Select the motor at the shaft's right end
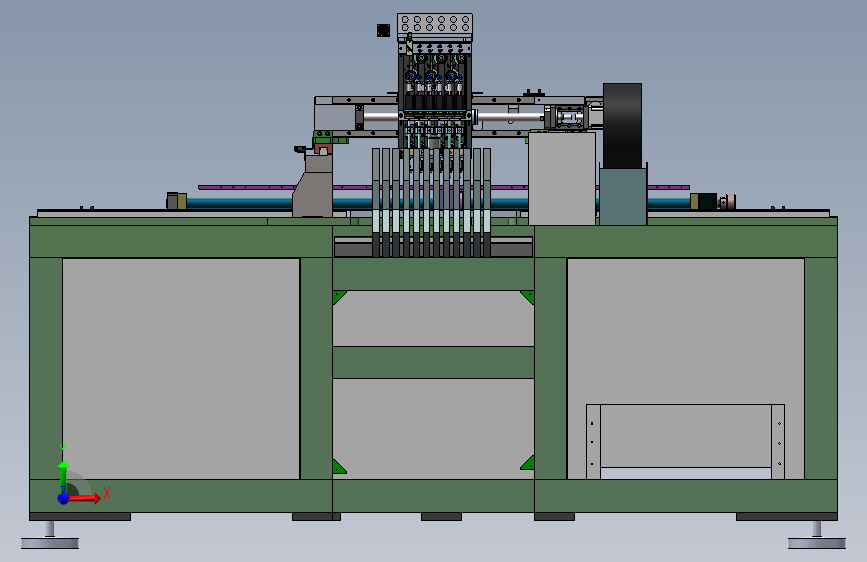 pos(707,201)
